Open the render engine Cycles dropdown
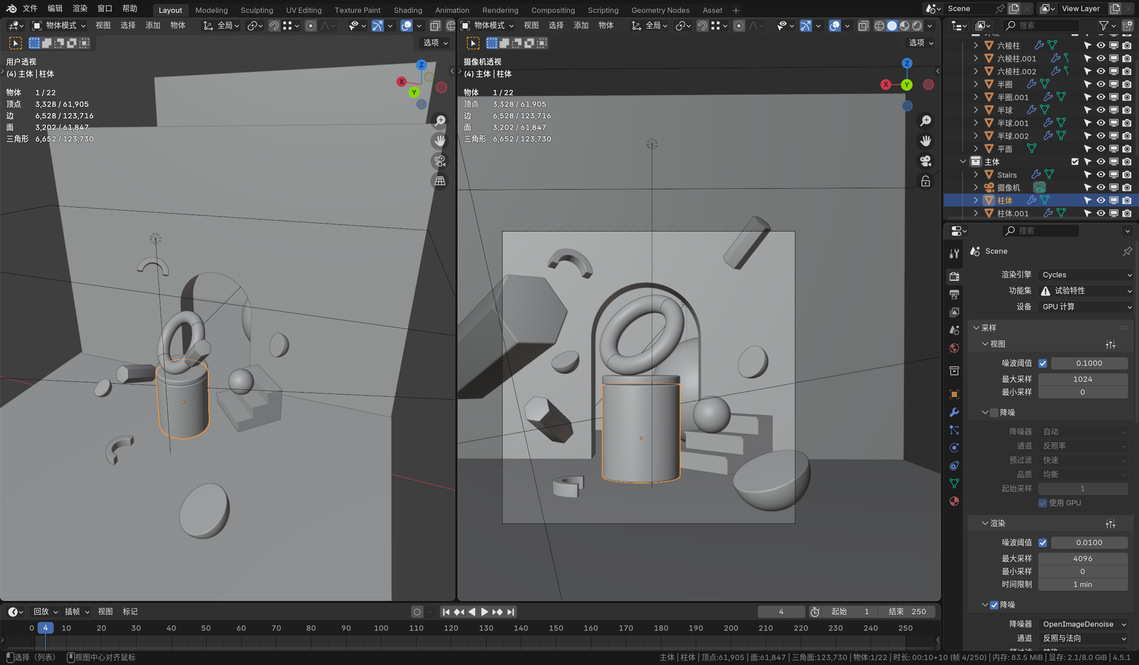The height and width of the screenshot is (665, 1139). tap(1085, 274)
